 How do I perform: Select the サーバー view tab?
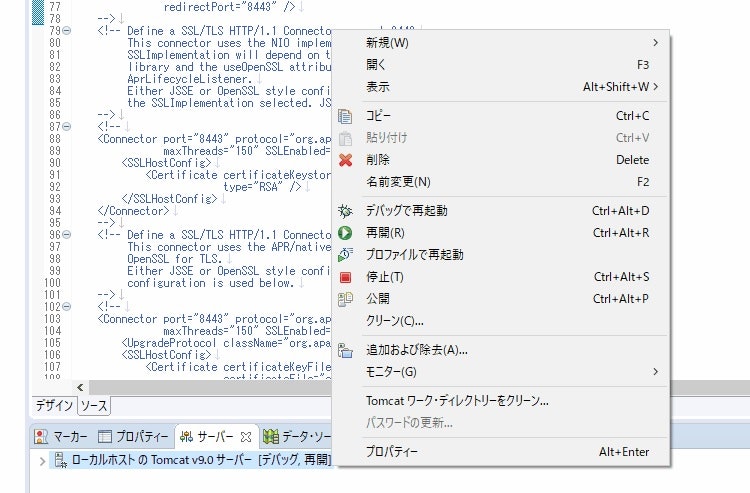216,436
